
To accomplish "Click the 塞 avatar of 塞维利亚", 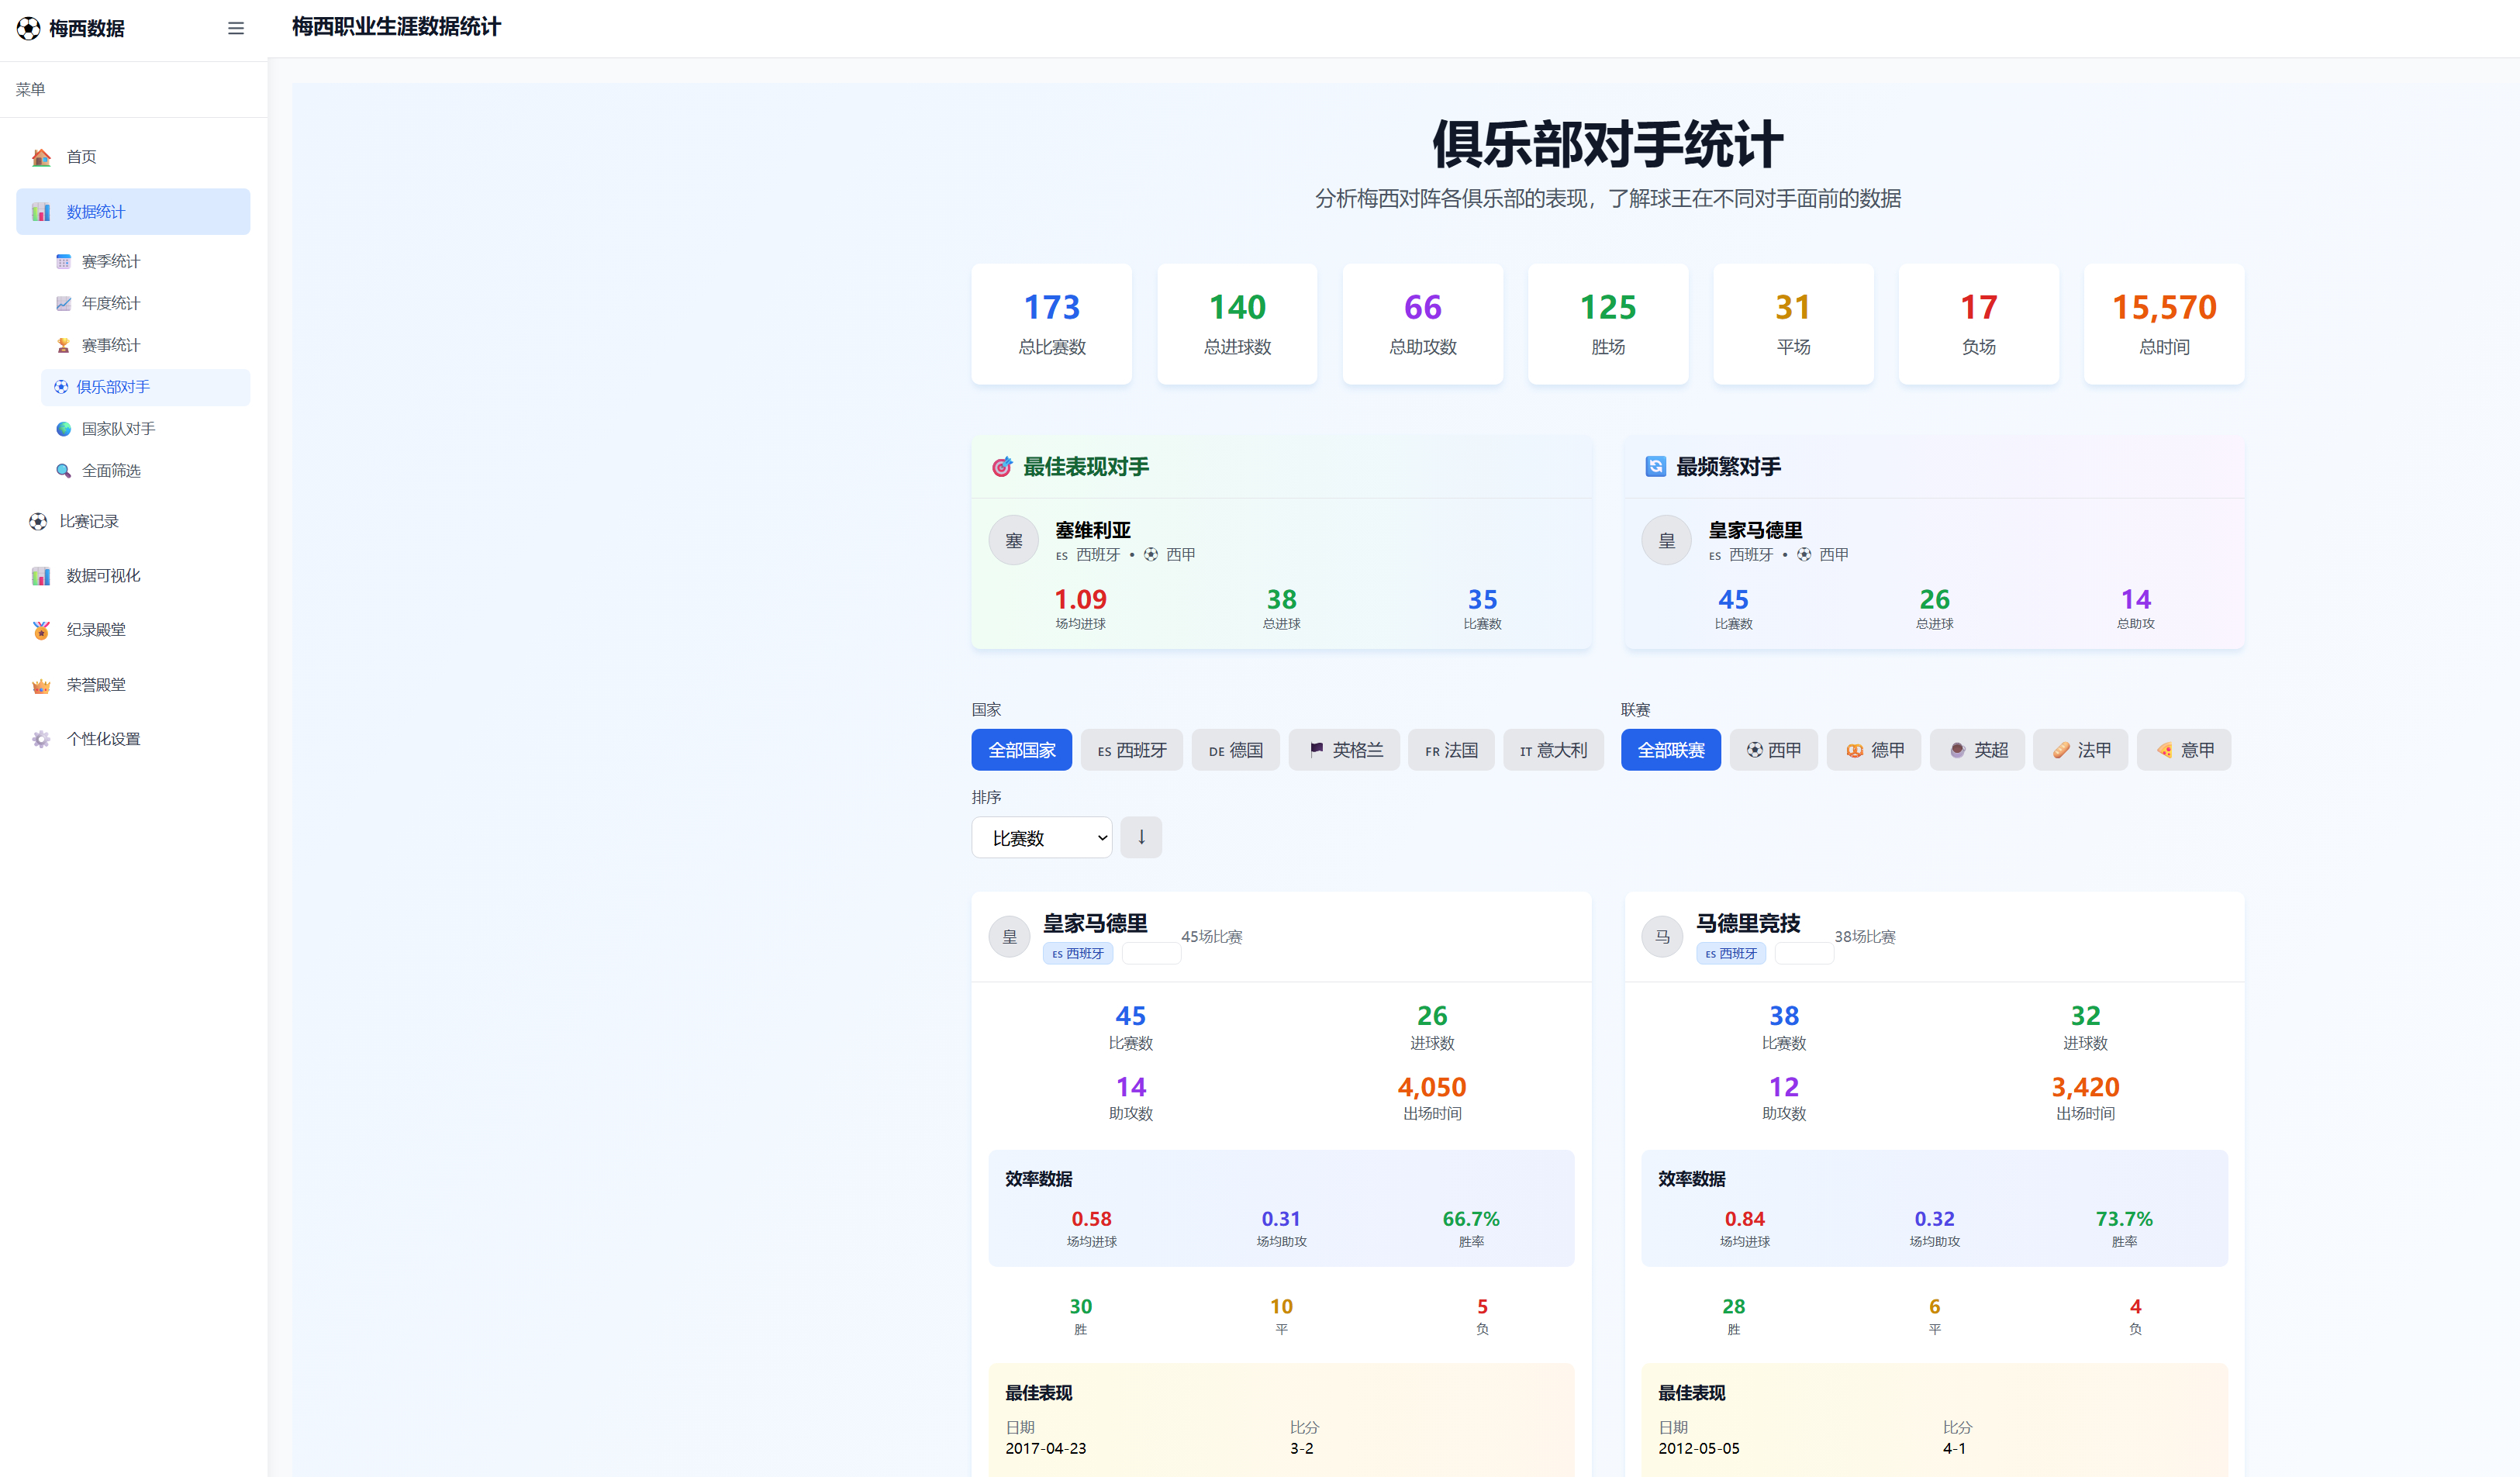I will [1013, 541].
